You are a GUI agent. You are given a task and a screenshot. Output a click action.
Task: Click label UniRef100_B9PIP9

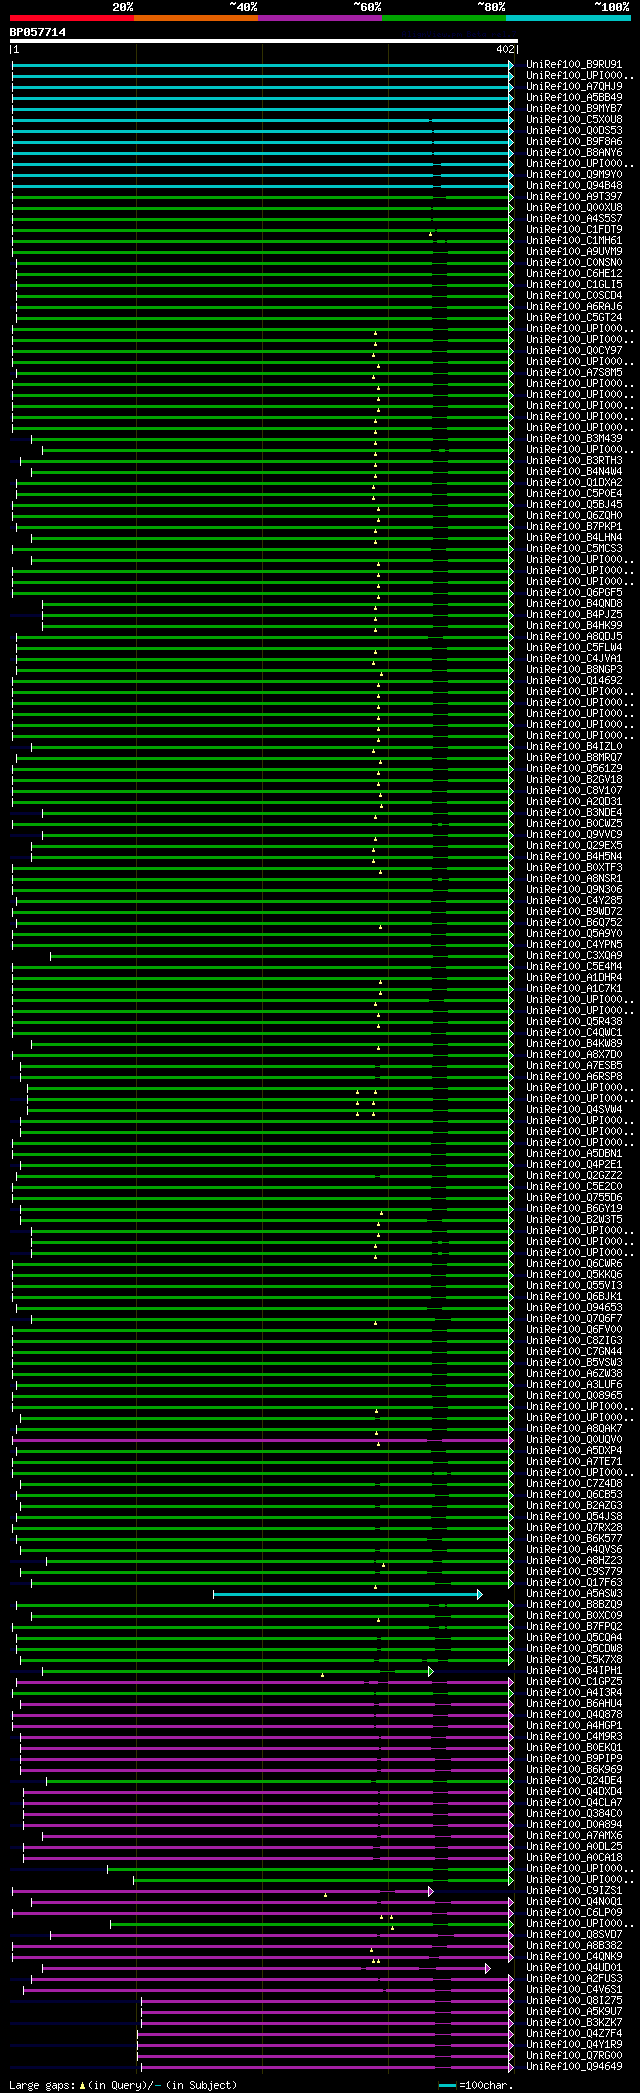click(x=575, y=1759)
